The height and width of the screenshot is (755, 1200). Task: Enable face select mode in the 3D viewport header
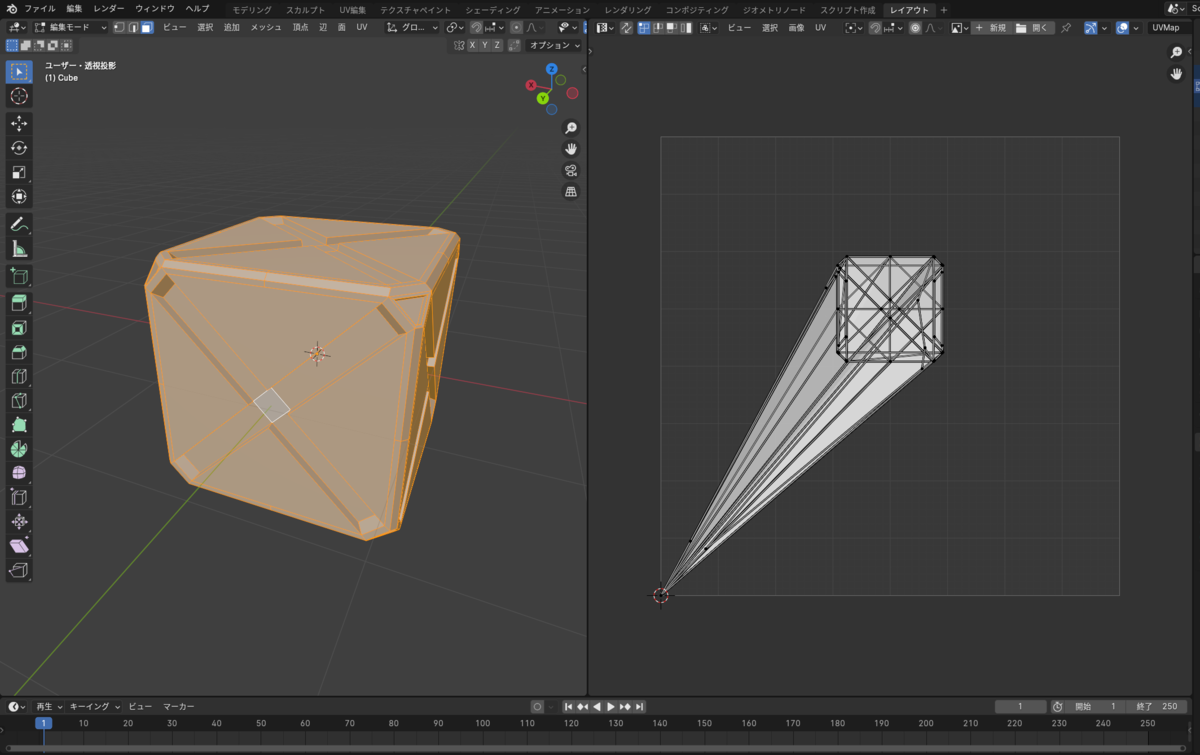click(x=147, y=28)
